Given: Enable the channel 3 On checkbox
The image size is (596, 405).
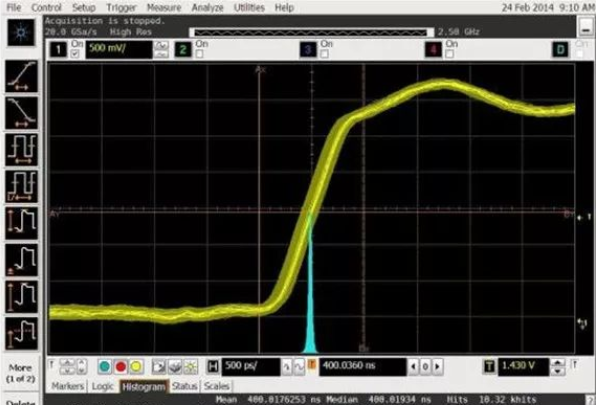Looking at the screenshot, I should pyautogui.click(x=324, y=54).
